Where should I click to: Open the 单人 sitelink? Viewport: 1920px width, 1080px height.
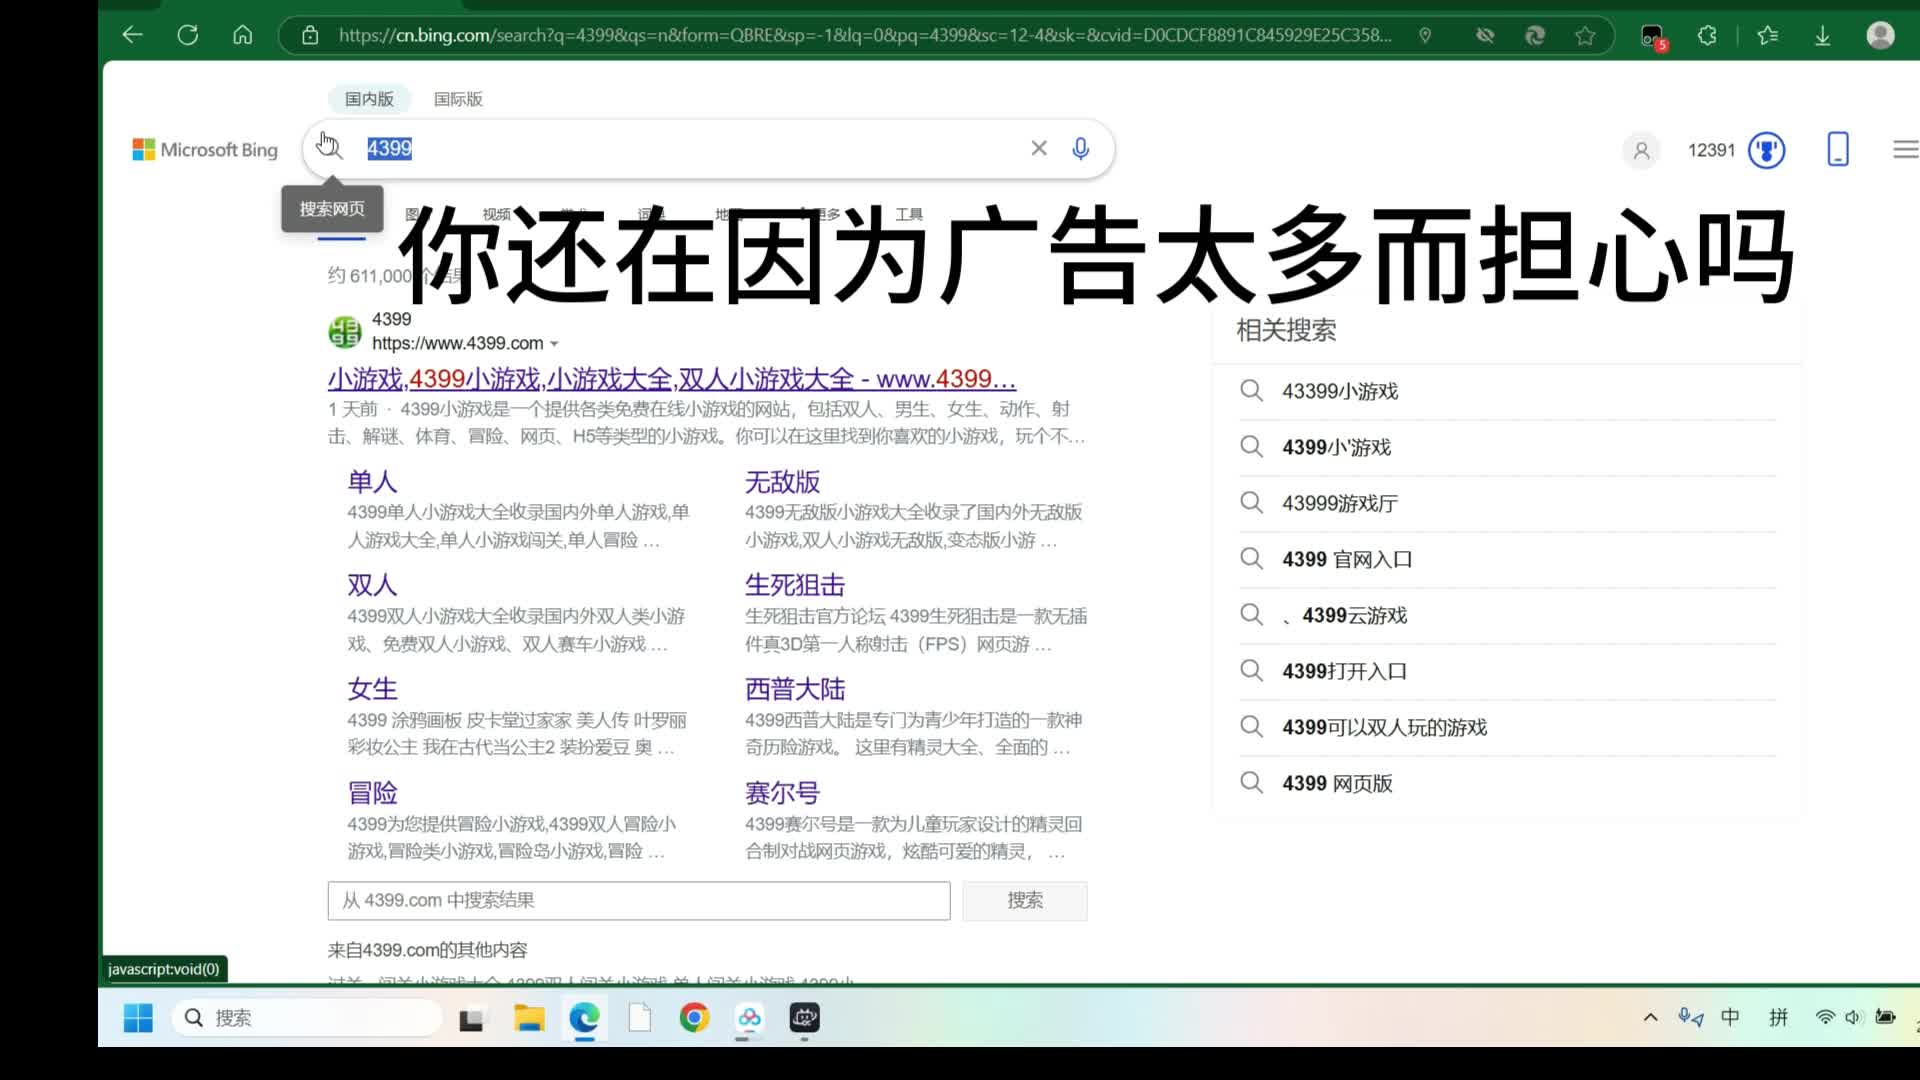click(x=372, y=481)
